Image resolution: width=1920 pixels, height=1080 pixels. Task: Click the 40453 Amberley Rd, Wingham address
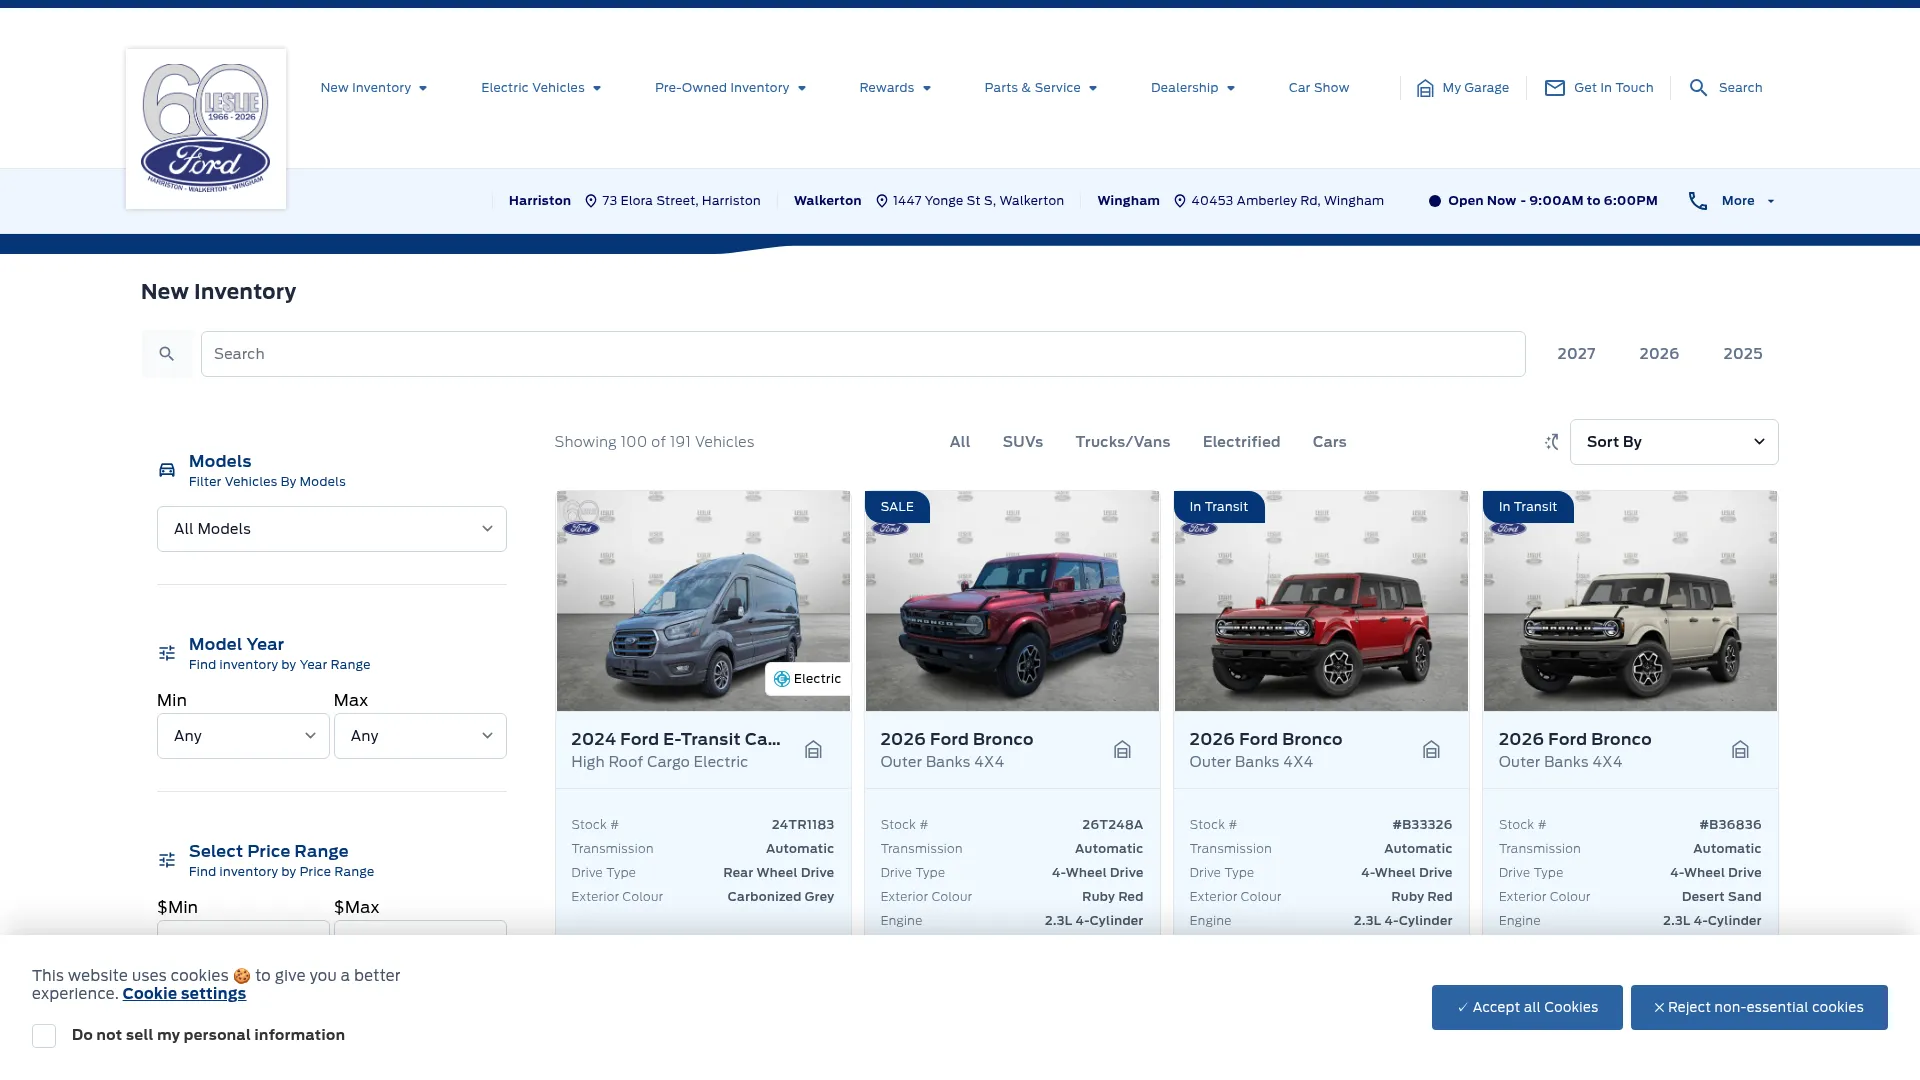coord(1287,201)
